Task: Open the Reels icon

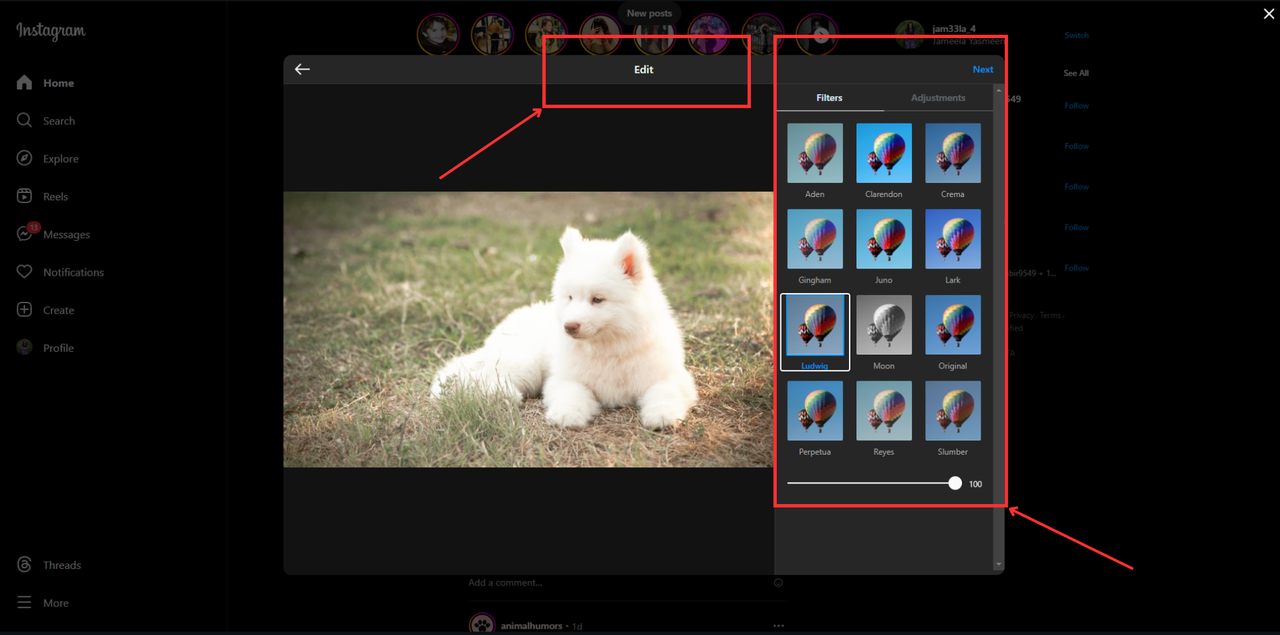Action: [x=25, y=196]
